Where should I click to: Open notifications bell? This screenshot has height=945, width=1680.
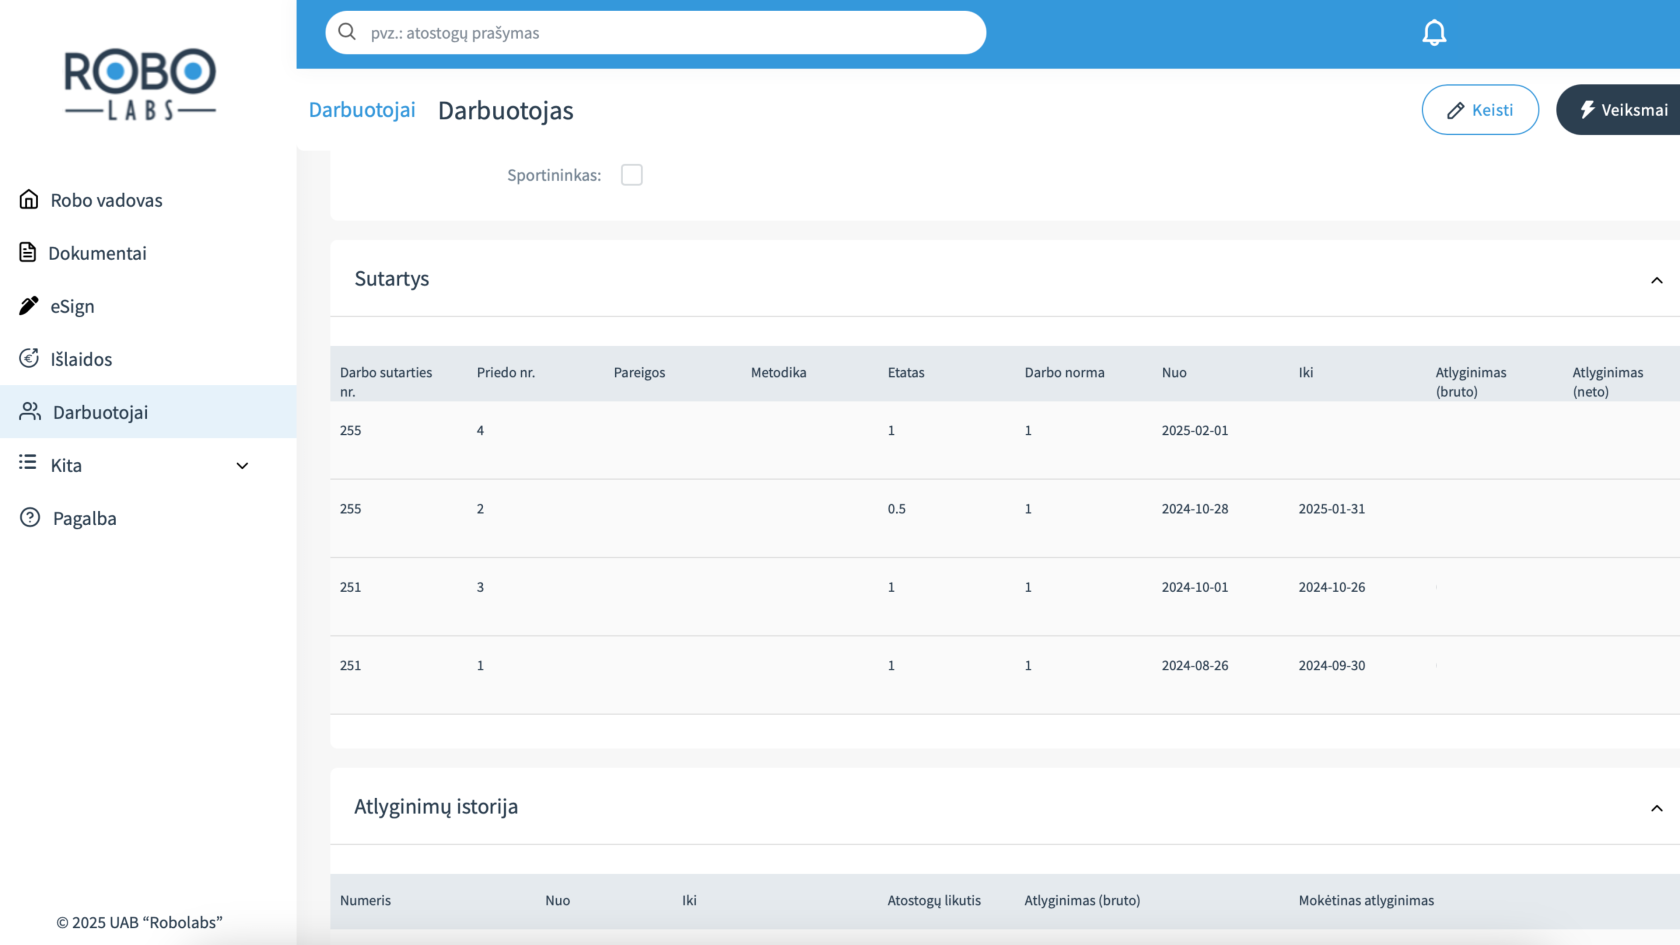coord(1434,33)
